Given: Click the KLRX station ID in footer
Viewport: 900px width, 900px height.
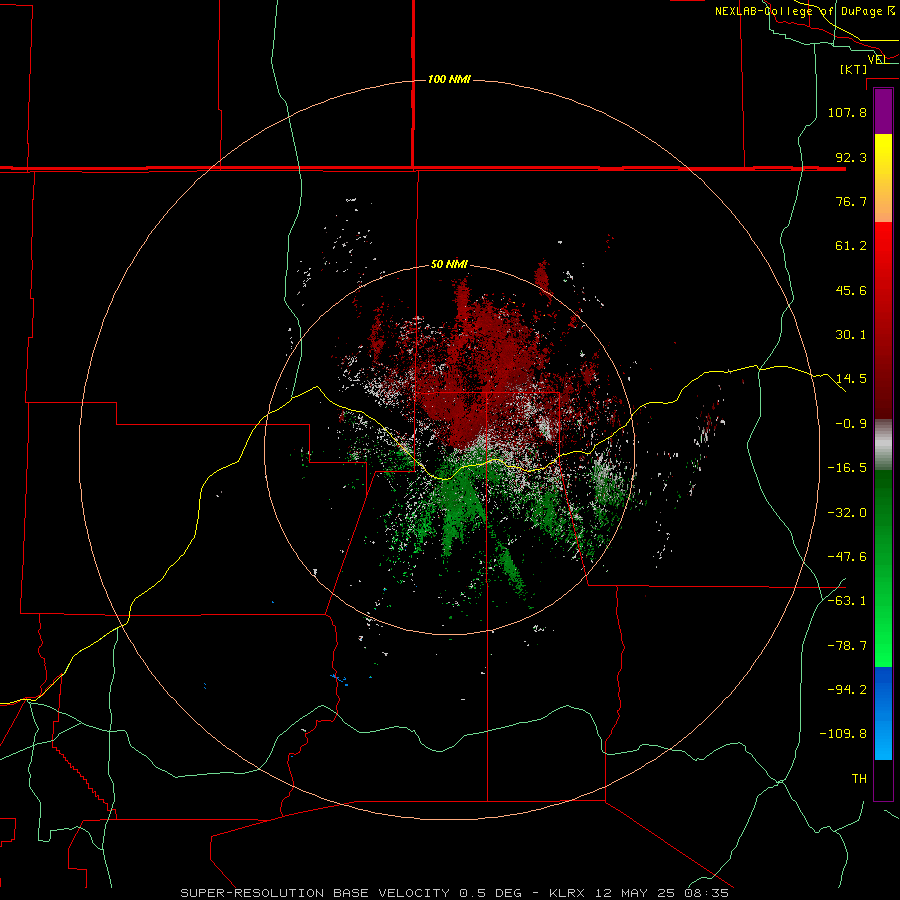Looking at the screenshot, I should [x=569, y=893].
